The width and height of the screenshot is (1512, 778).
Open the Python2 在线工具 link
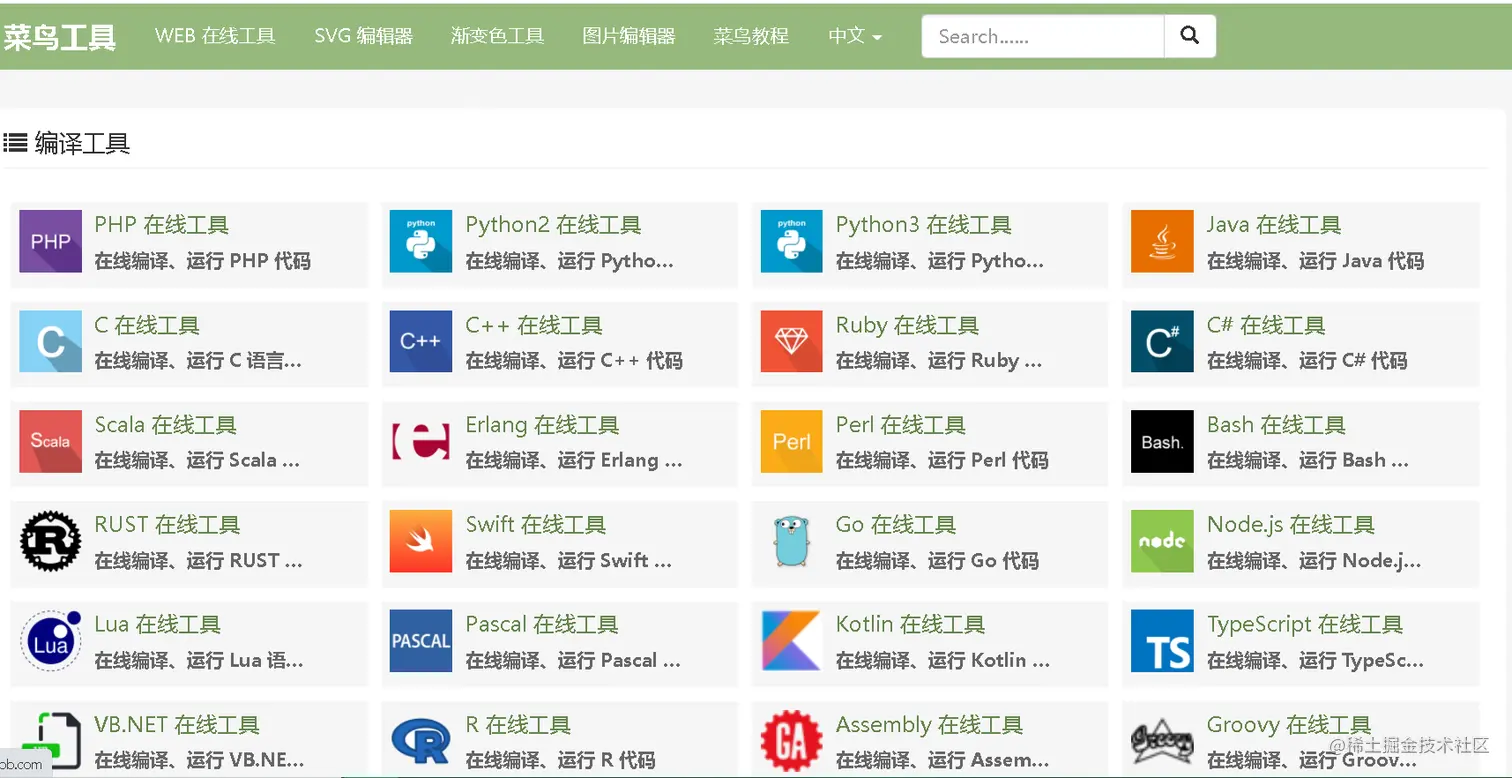(x=553, y=225)
